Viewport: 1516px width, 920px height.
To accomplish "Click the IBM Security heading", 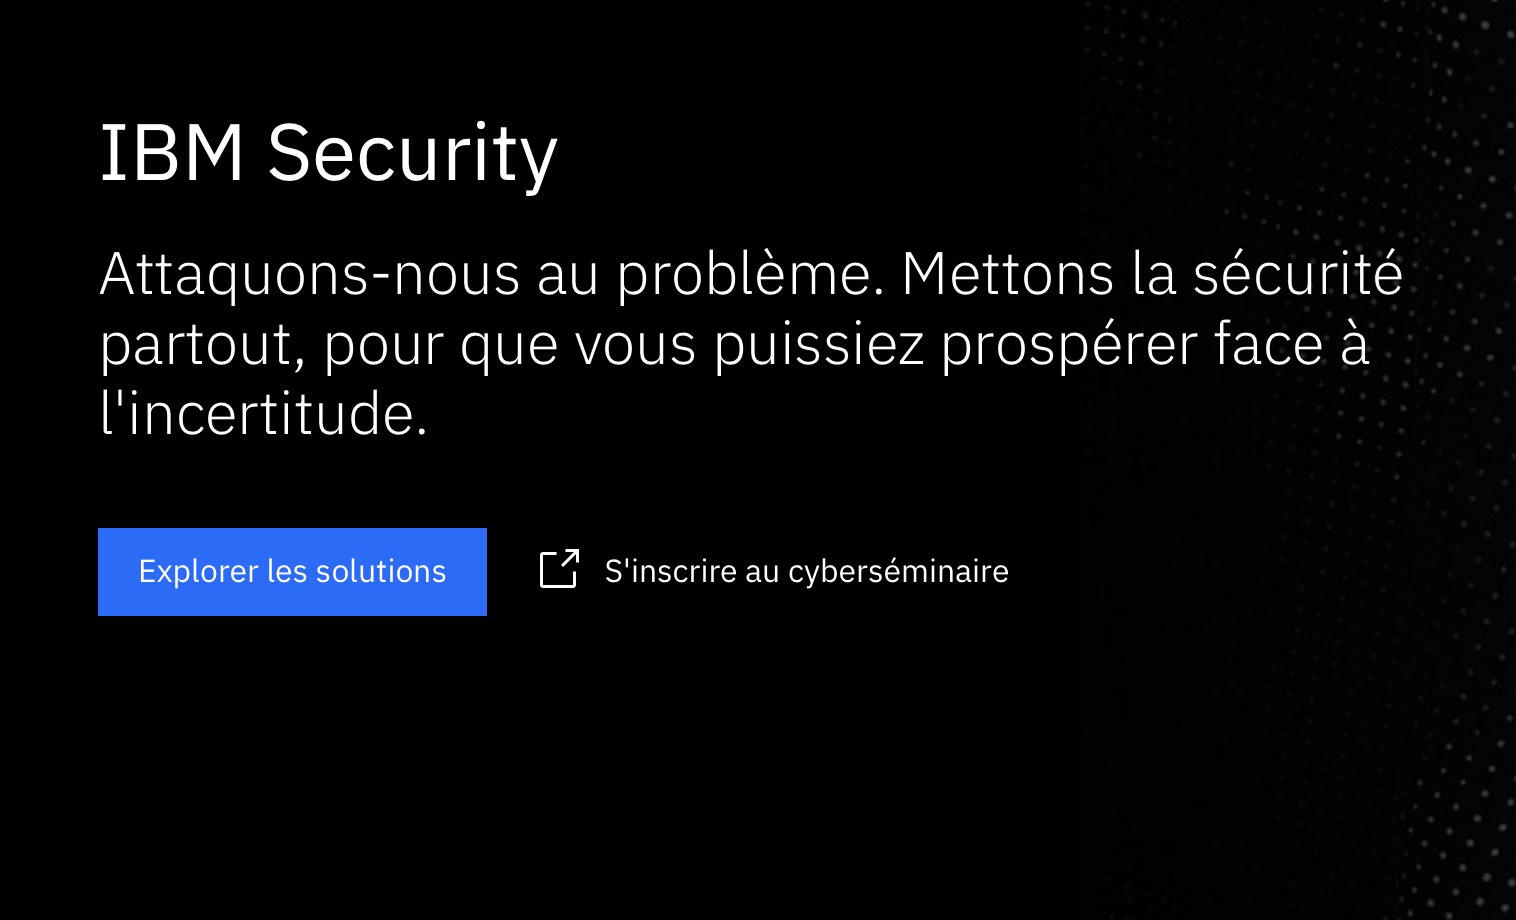I will 329,152.
